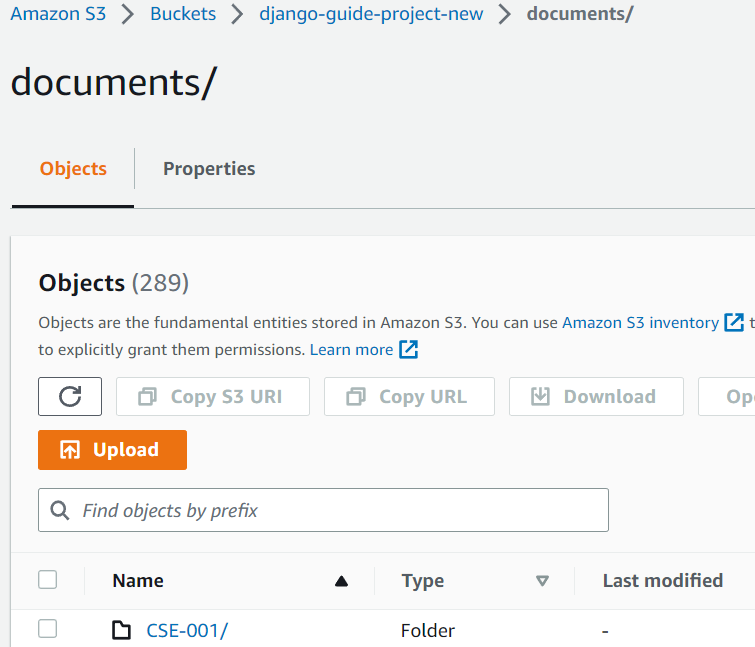Screen dimensions: 755x647
Task: Open django-guide-project-new bucket breadcrumb
Action: pos(371,13)
